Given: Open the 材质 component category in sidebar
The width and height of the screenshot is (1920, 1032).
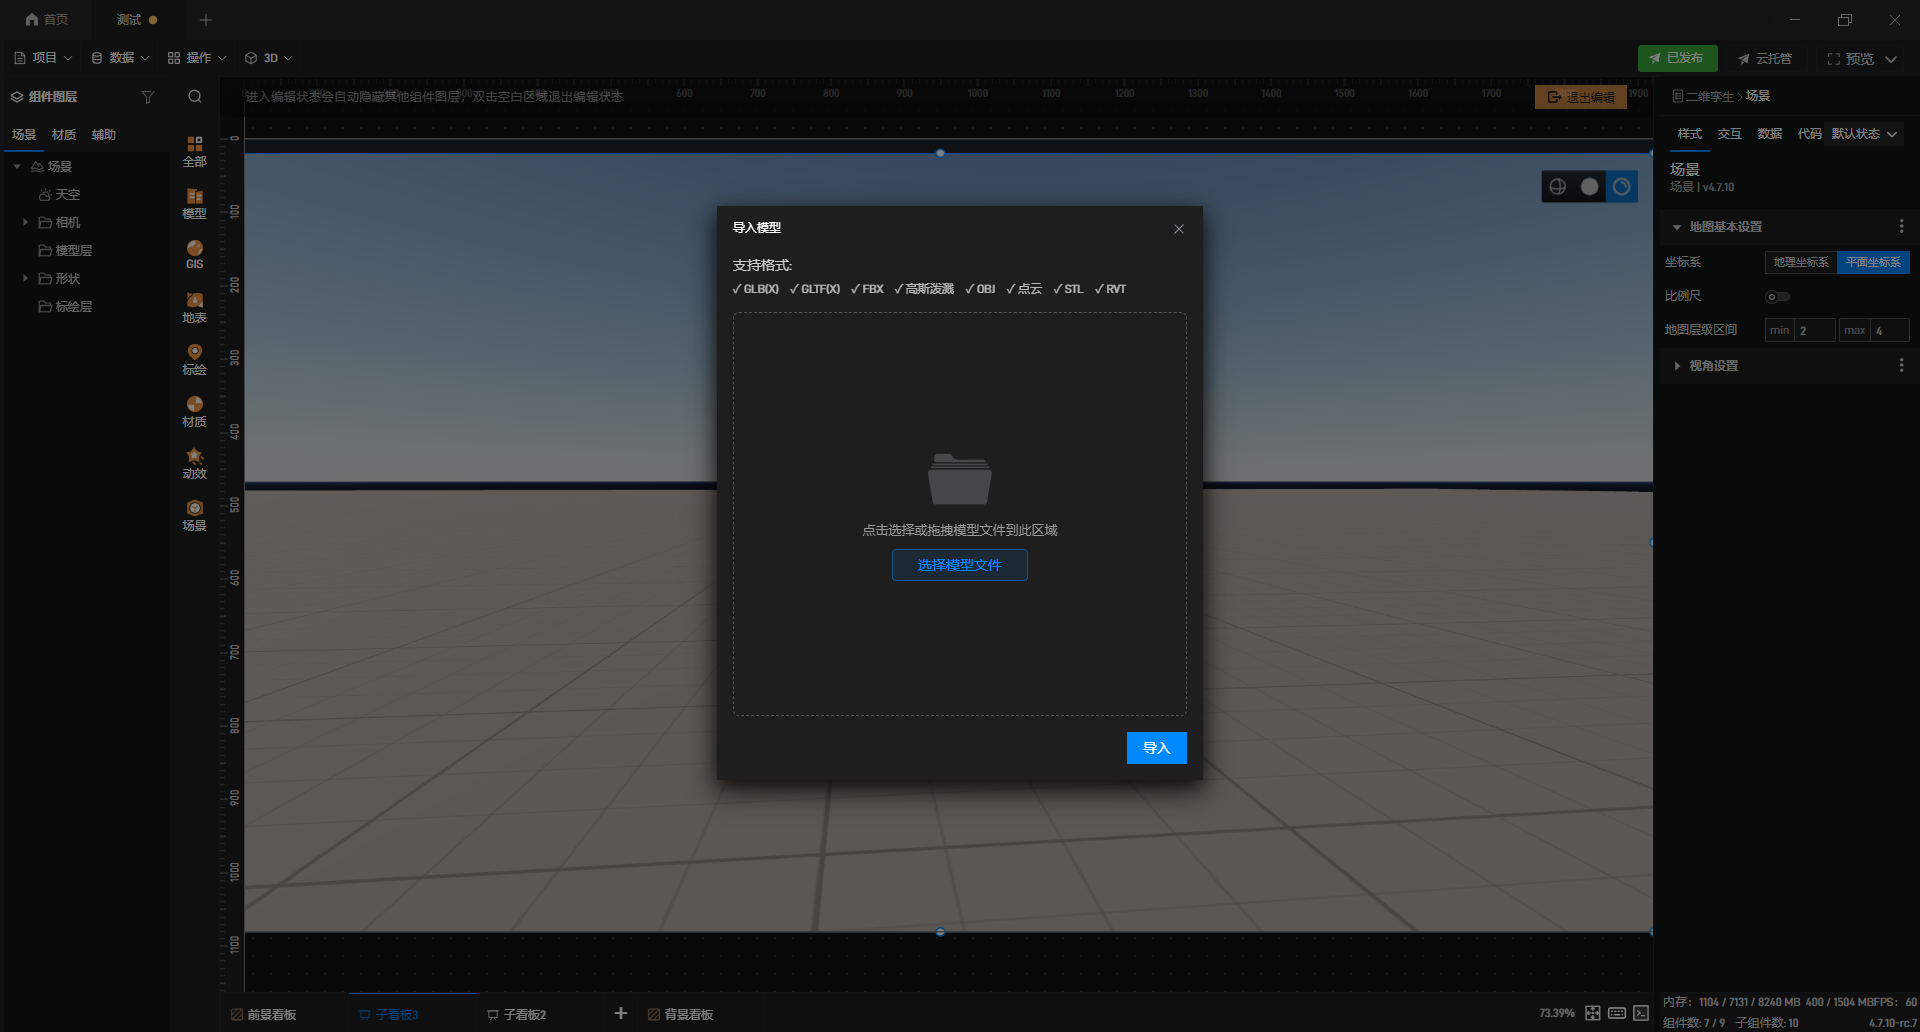Looking at the screenshot, I should point(194,411).
